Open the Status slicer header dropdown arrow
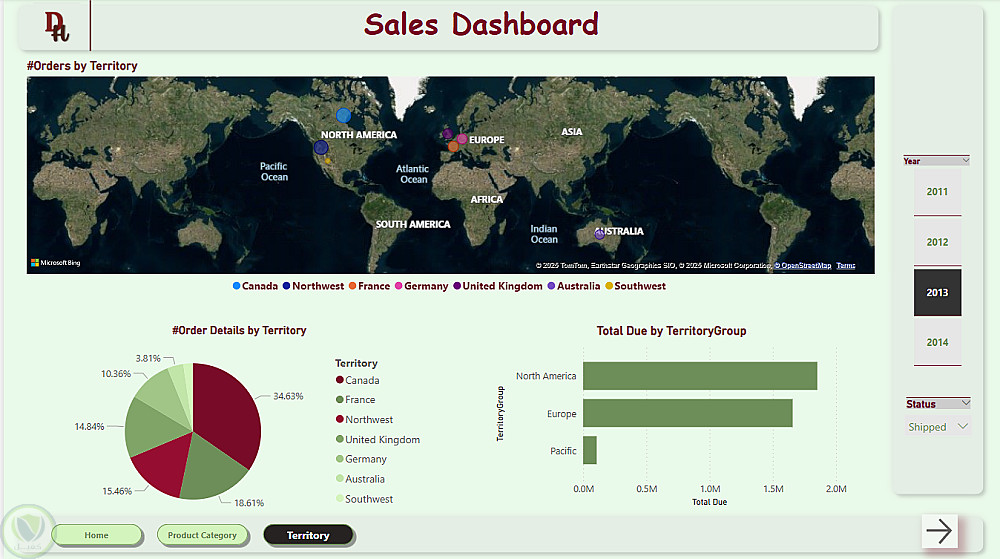 click(966, 403)
